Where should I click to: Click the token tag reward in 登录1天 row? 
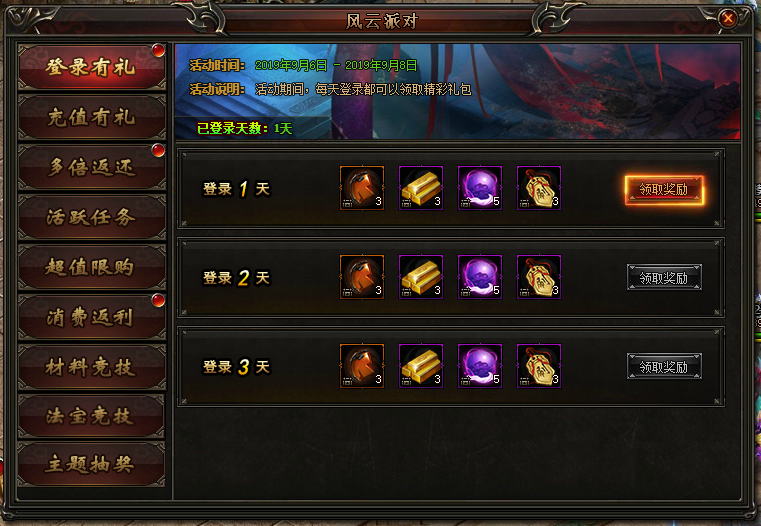[x=539, y=188]
